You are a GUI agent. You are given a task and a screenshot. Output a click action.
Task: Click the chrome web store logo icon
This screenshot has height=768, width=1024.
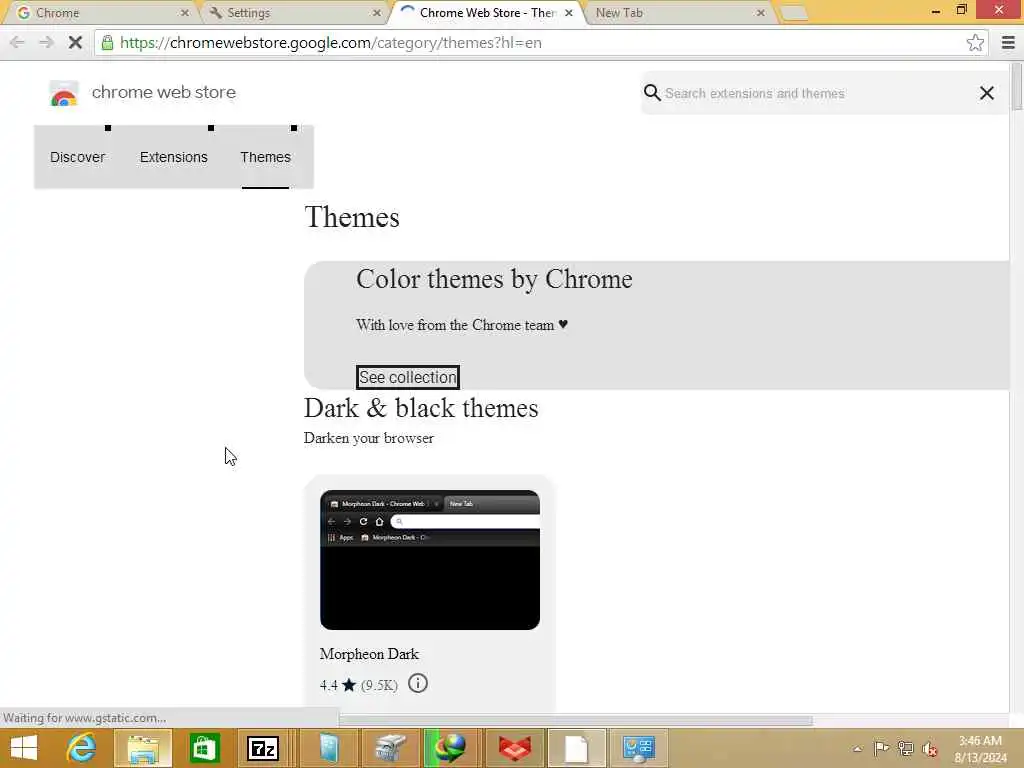coord(64,93)
